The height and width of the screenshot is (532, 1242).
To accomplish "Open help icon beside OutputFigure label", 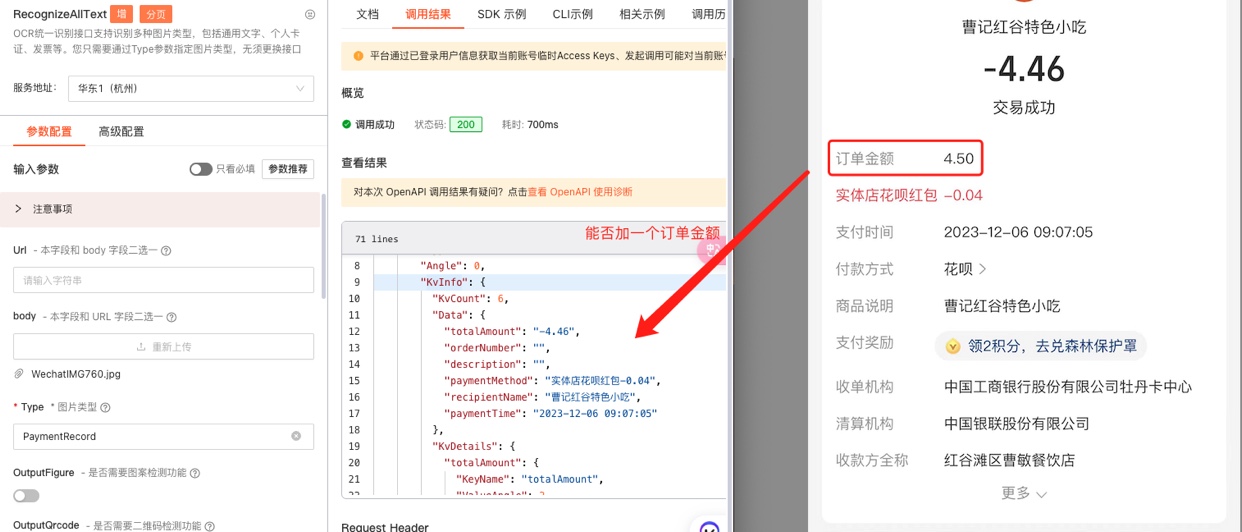I will 195,473.
